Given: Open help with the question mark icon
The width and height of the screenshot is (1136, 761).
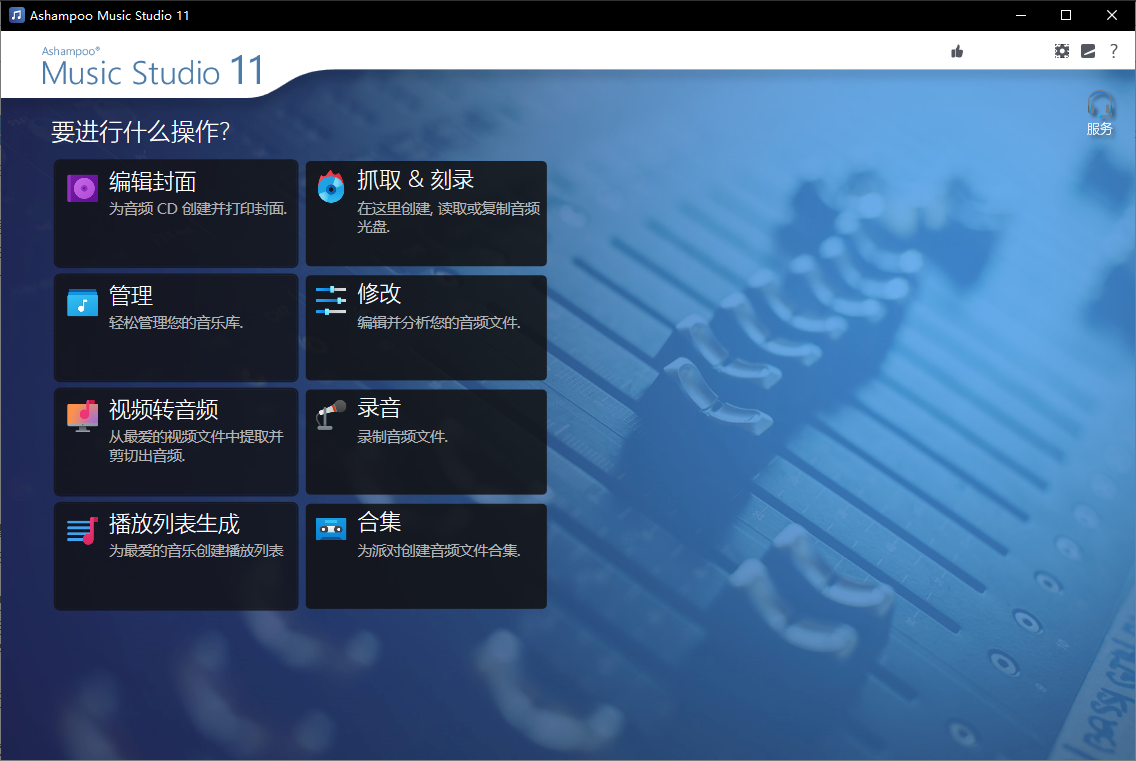Looking at the screenshot, I should tap(1114, 51).
